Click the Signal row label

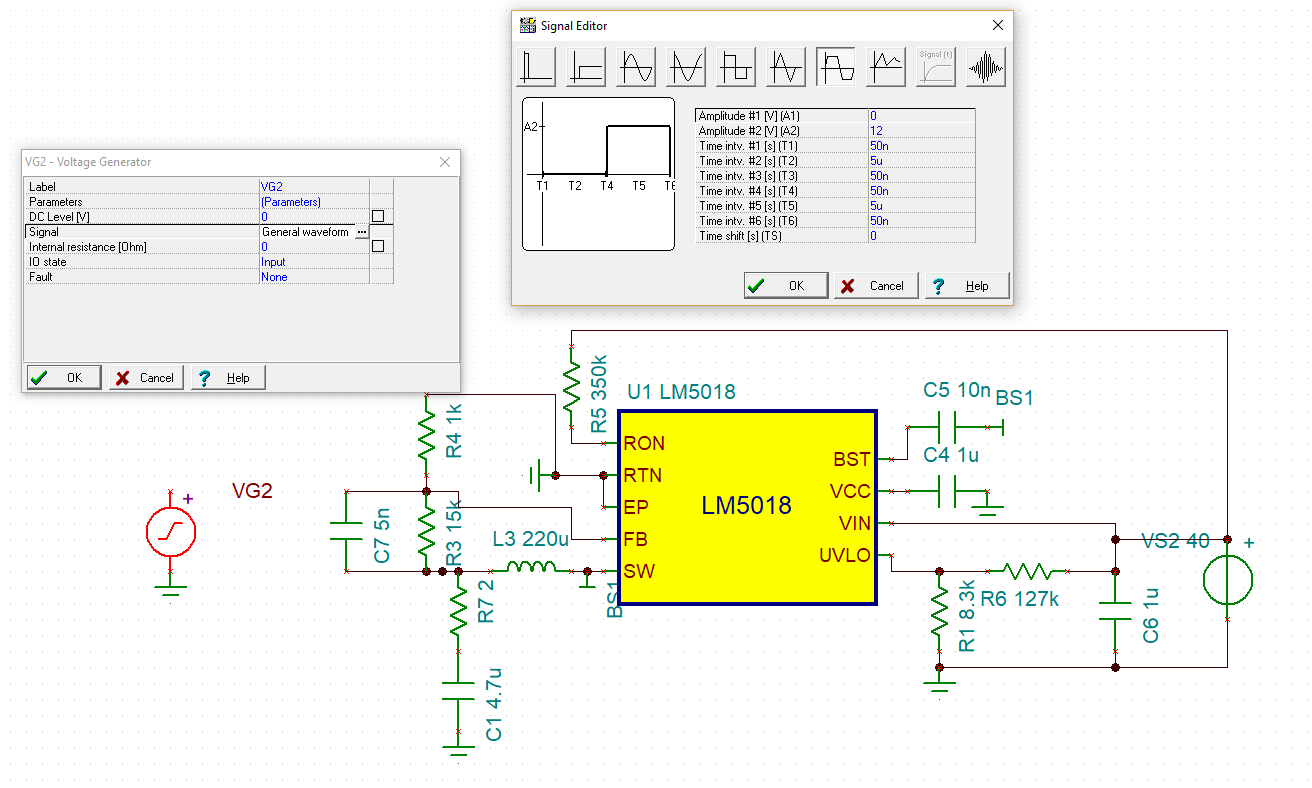pyautogui.click(x=44, y=232)
